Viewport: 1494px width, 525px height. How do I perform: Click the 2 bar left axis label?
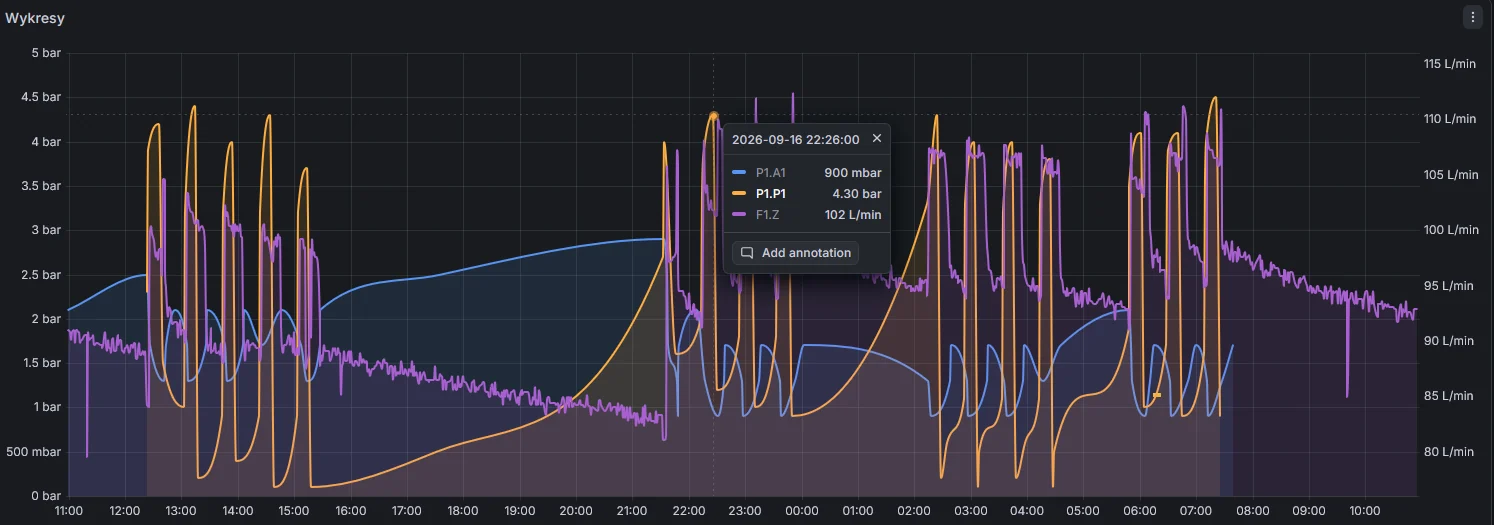[x=46, y=319]
